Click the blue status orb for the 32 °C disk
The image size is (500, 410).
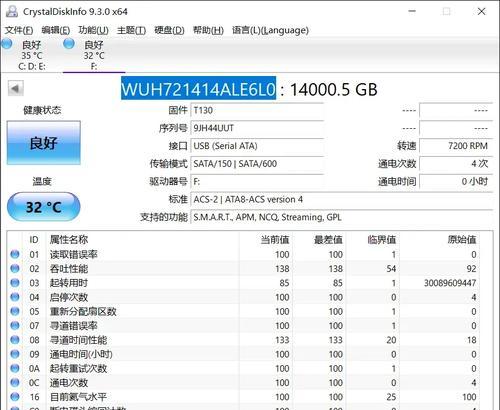click(x=69, y=44)
